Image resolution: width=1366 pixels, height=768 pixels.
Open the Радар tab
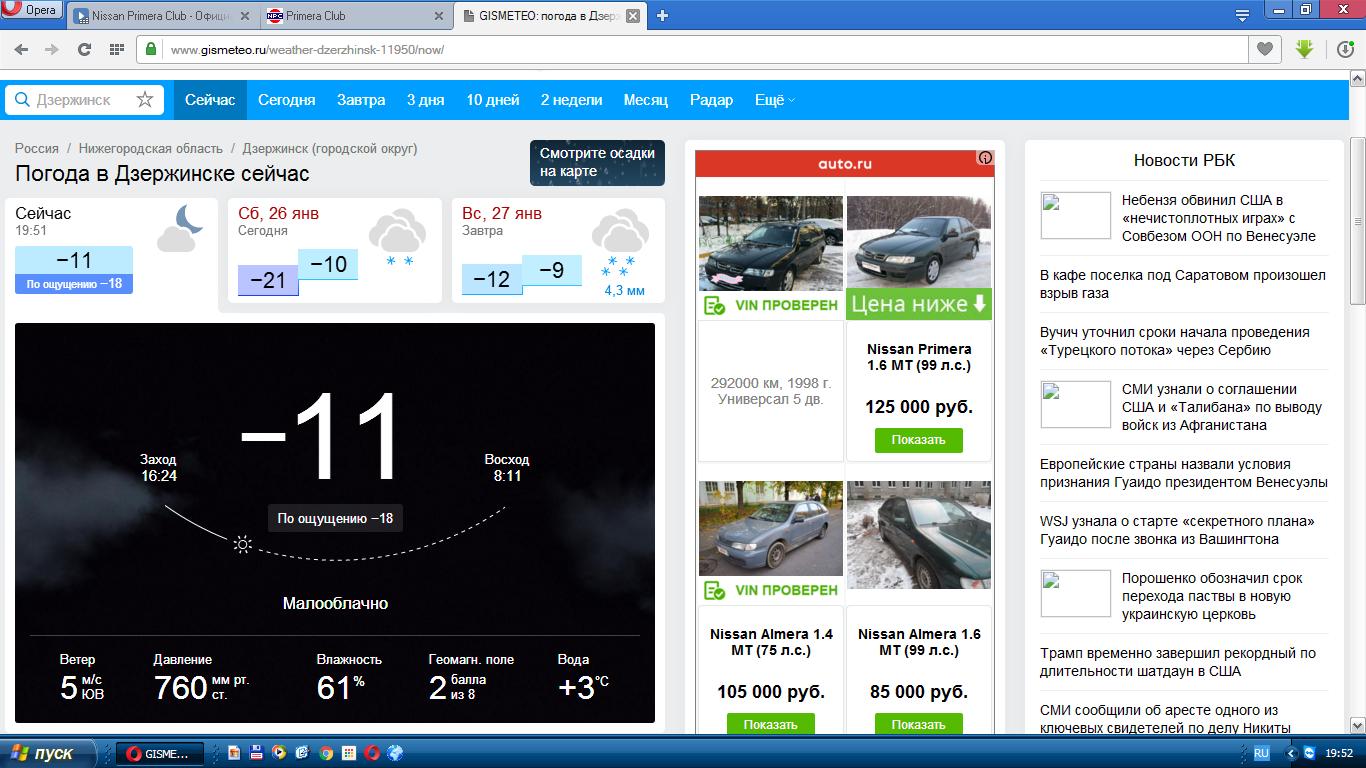pos(712,100)
